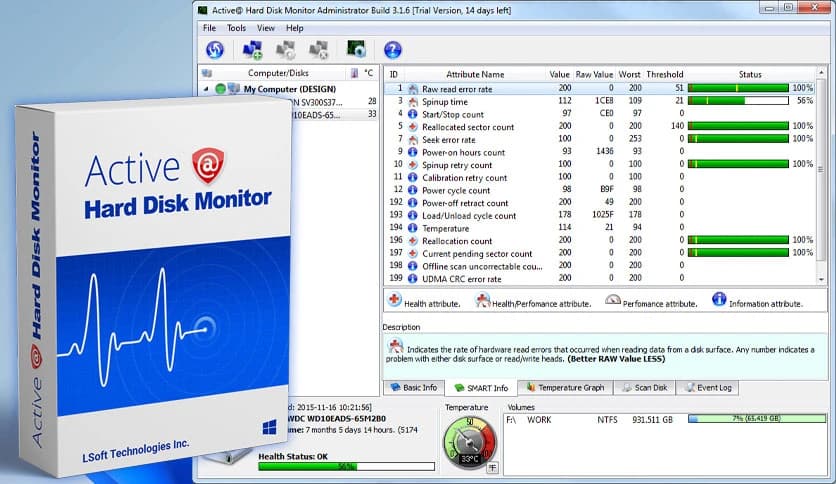Sort by the Threshold column header

(664, 75)
